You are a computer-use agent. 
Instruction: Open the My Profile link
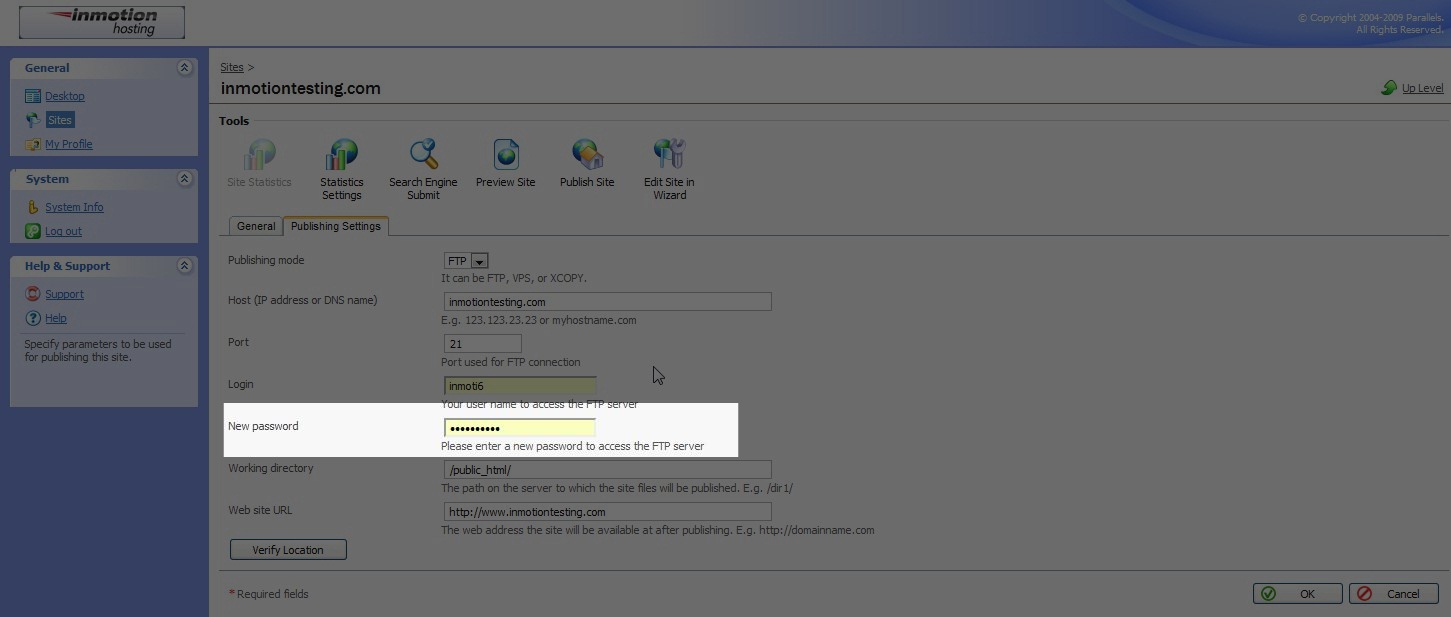[x=69, y=144]
